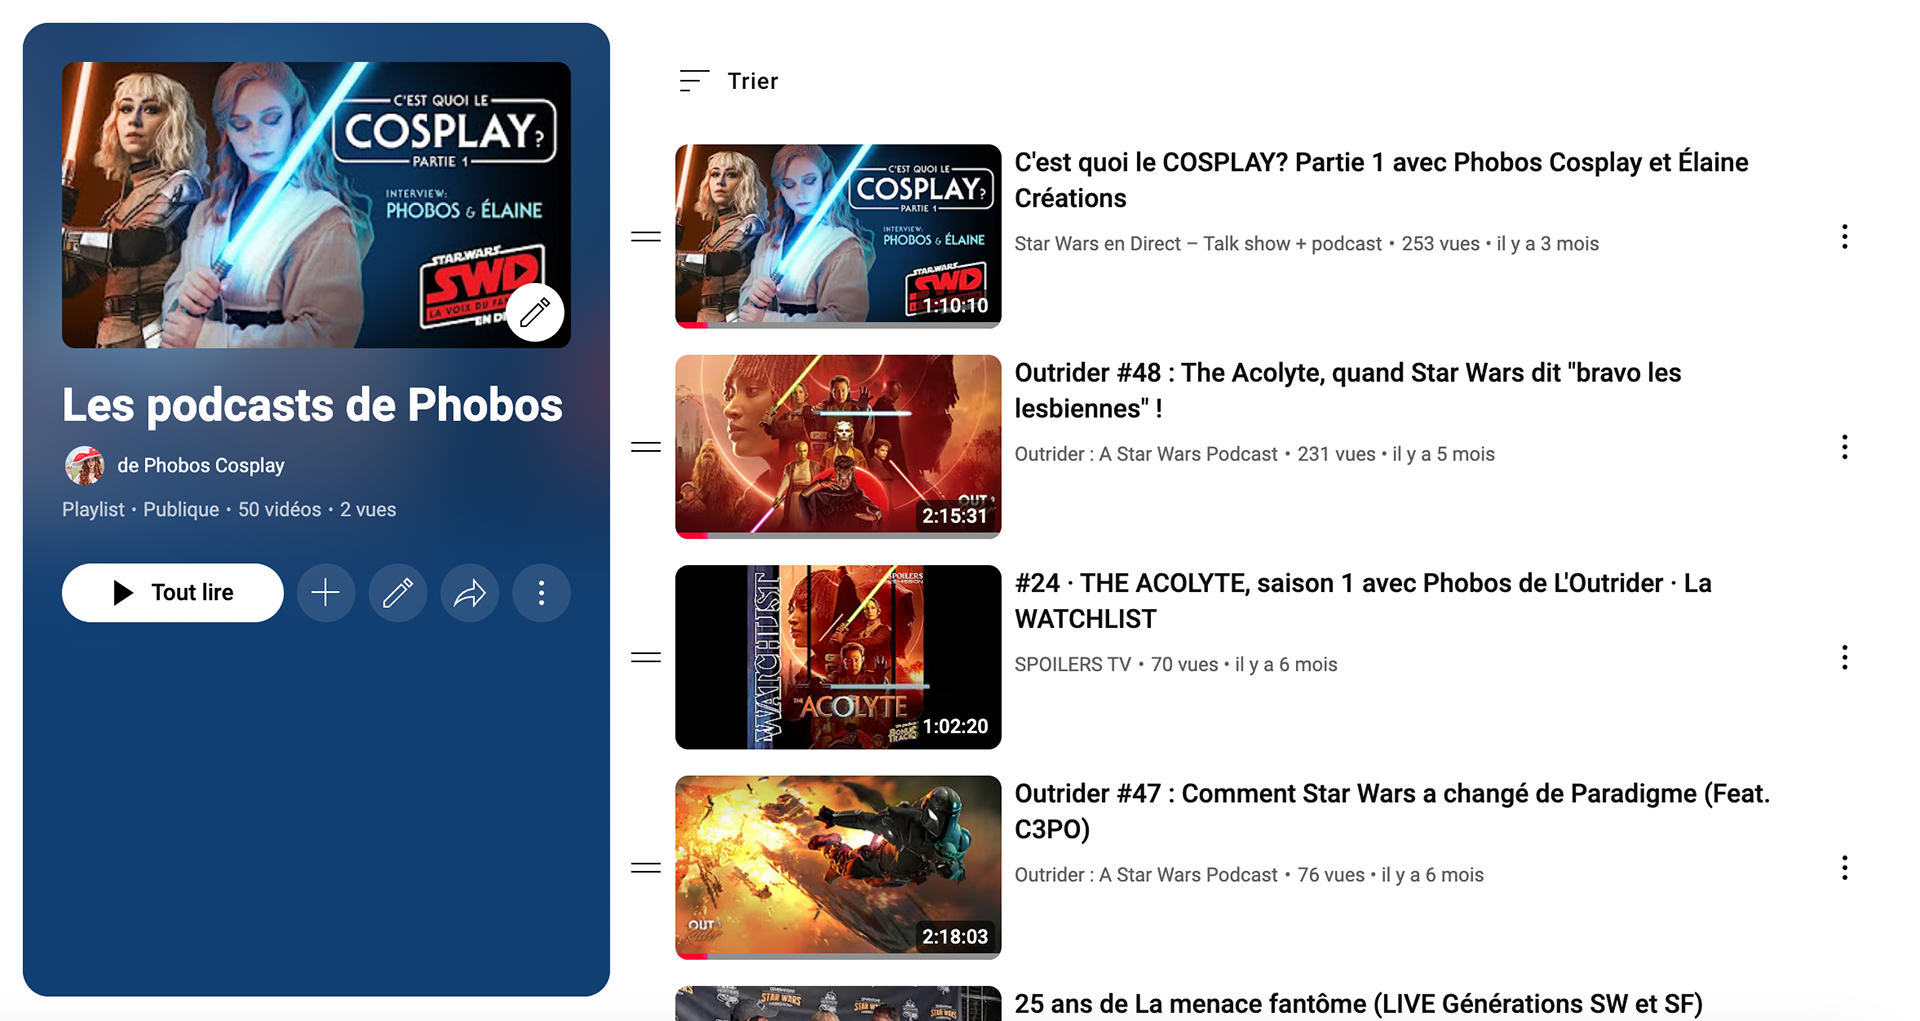The width and height of the screenshot is (1920, 1021).
Task: Open the de Phobos Cosplay channel link
Action: 201,466
